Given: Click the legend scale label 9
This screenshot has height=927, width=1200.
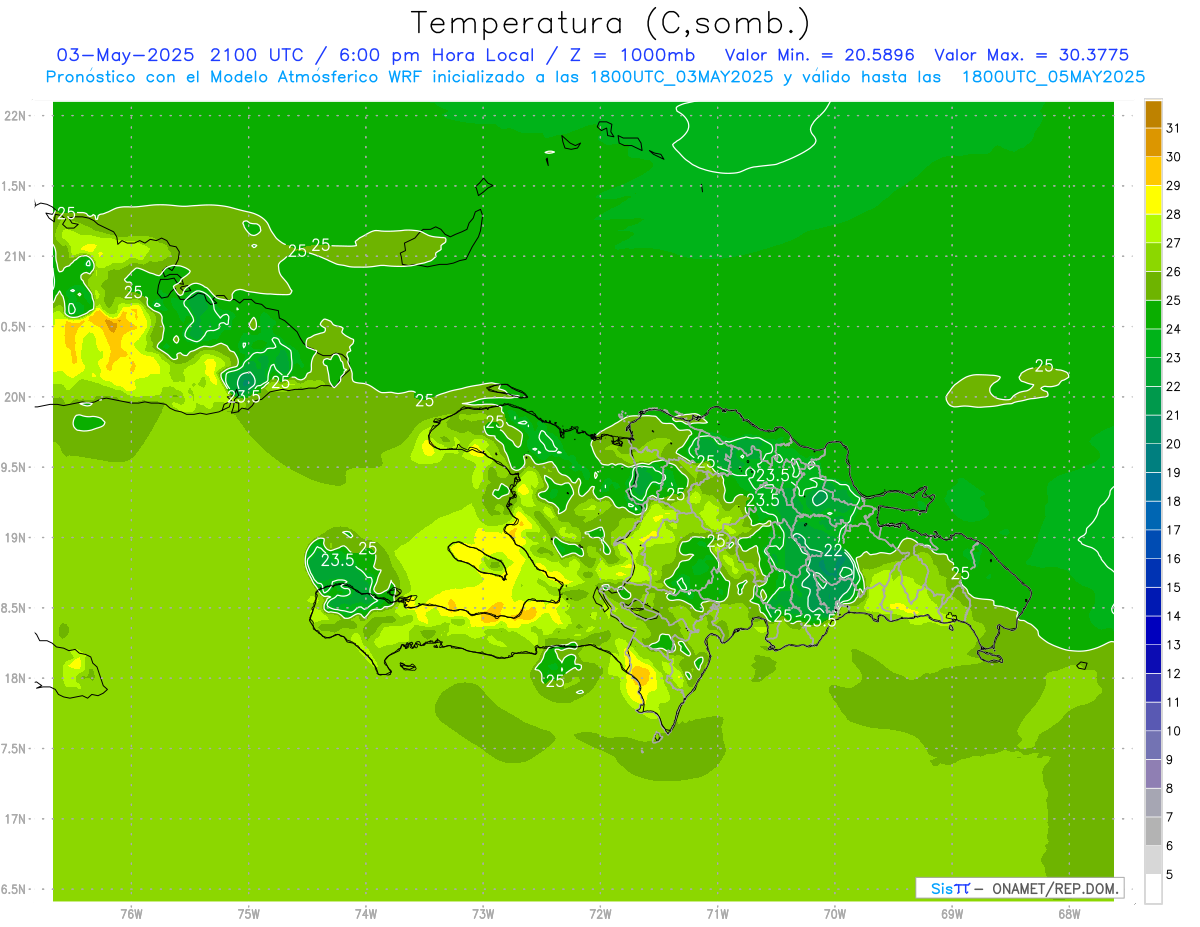Looking at the screenshot, I should point(1170,760).
